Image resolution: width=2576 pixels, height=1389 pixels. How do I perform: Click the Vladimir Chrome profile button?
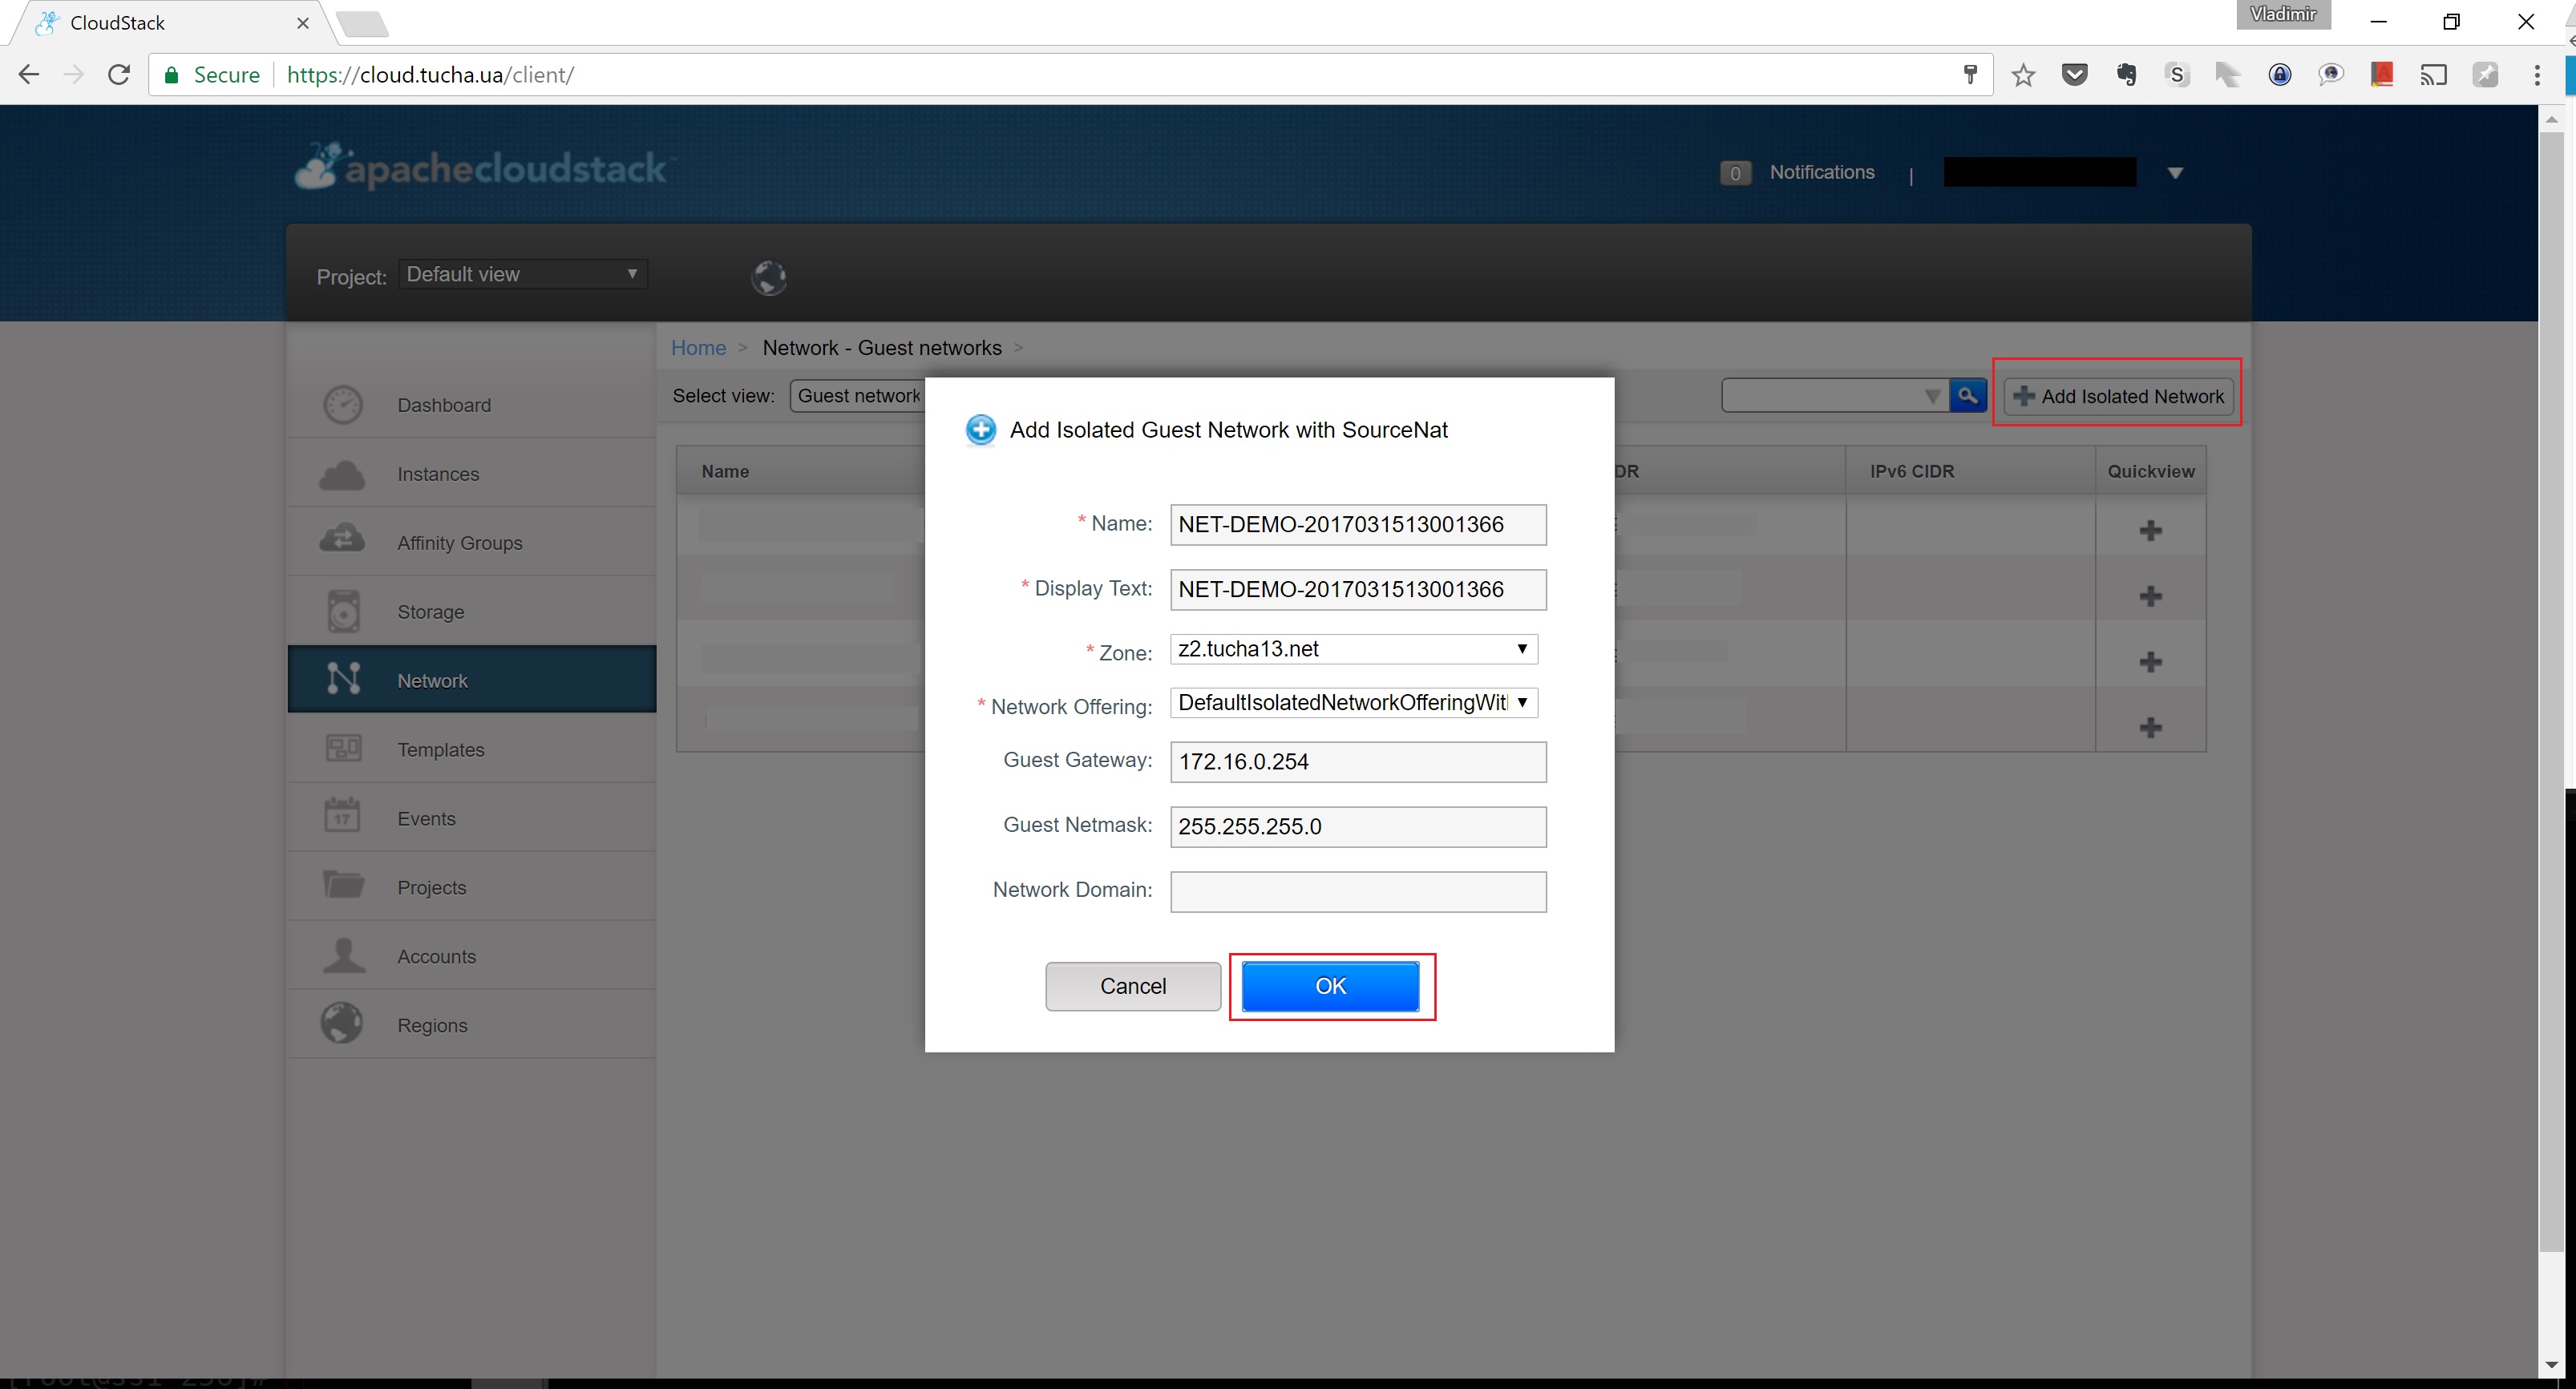[2283, 14]
